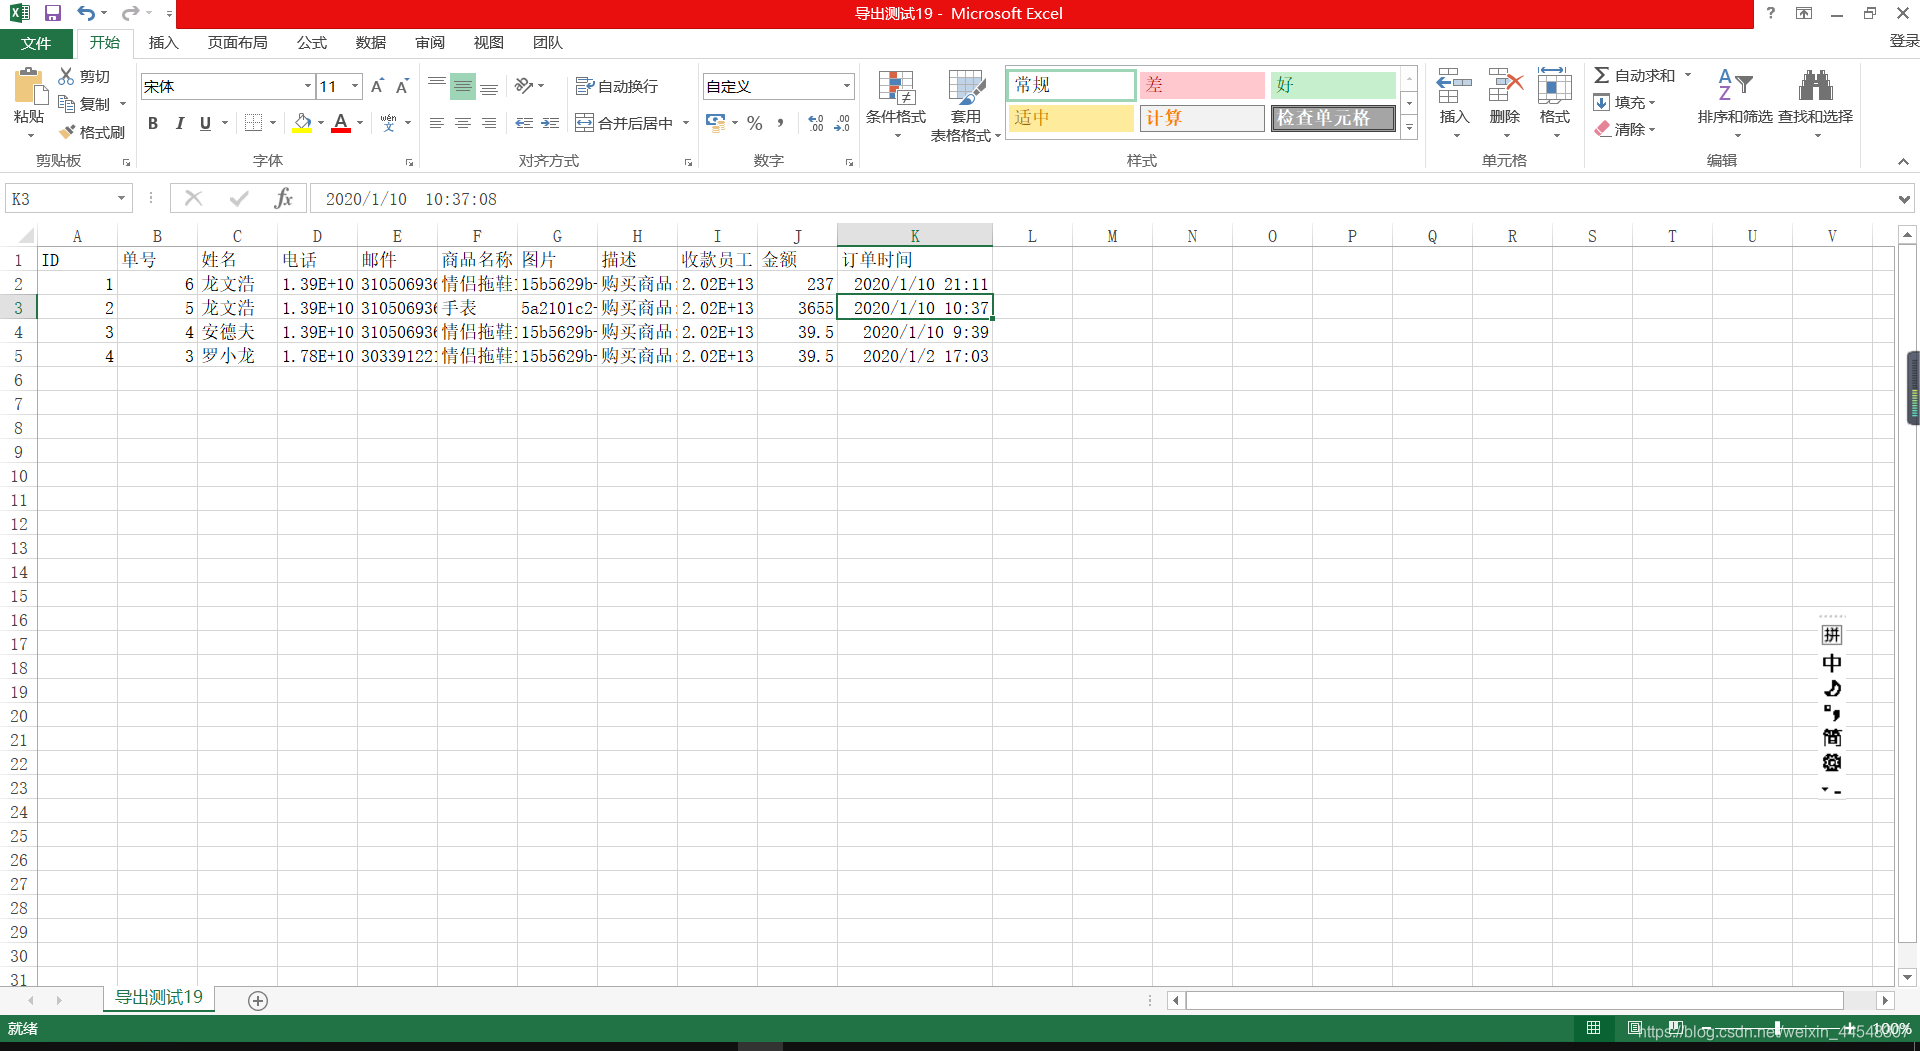The image size is (1920, 1051).
Task: Decrease font size with smaller A icon
Action: pyautogui.click(x=402, y=86)
